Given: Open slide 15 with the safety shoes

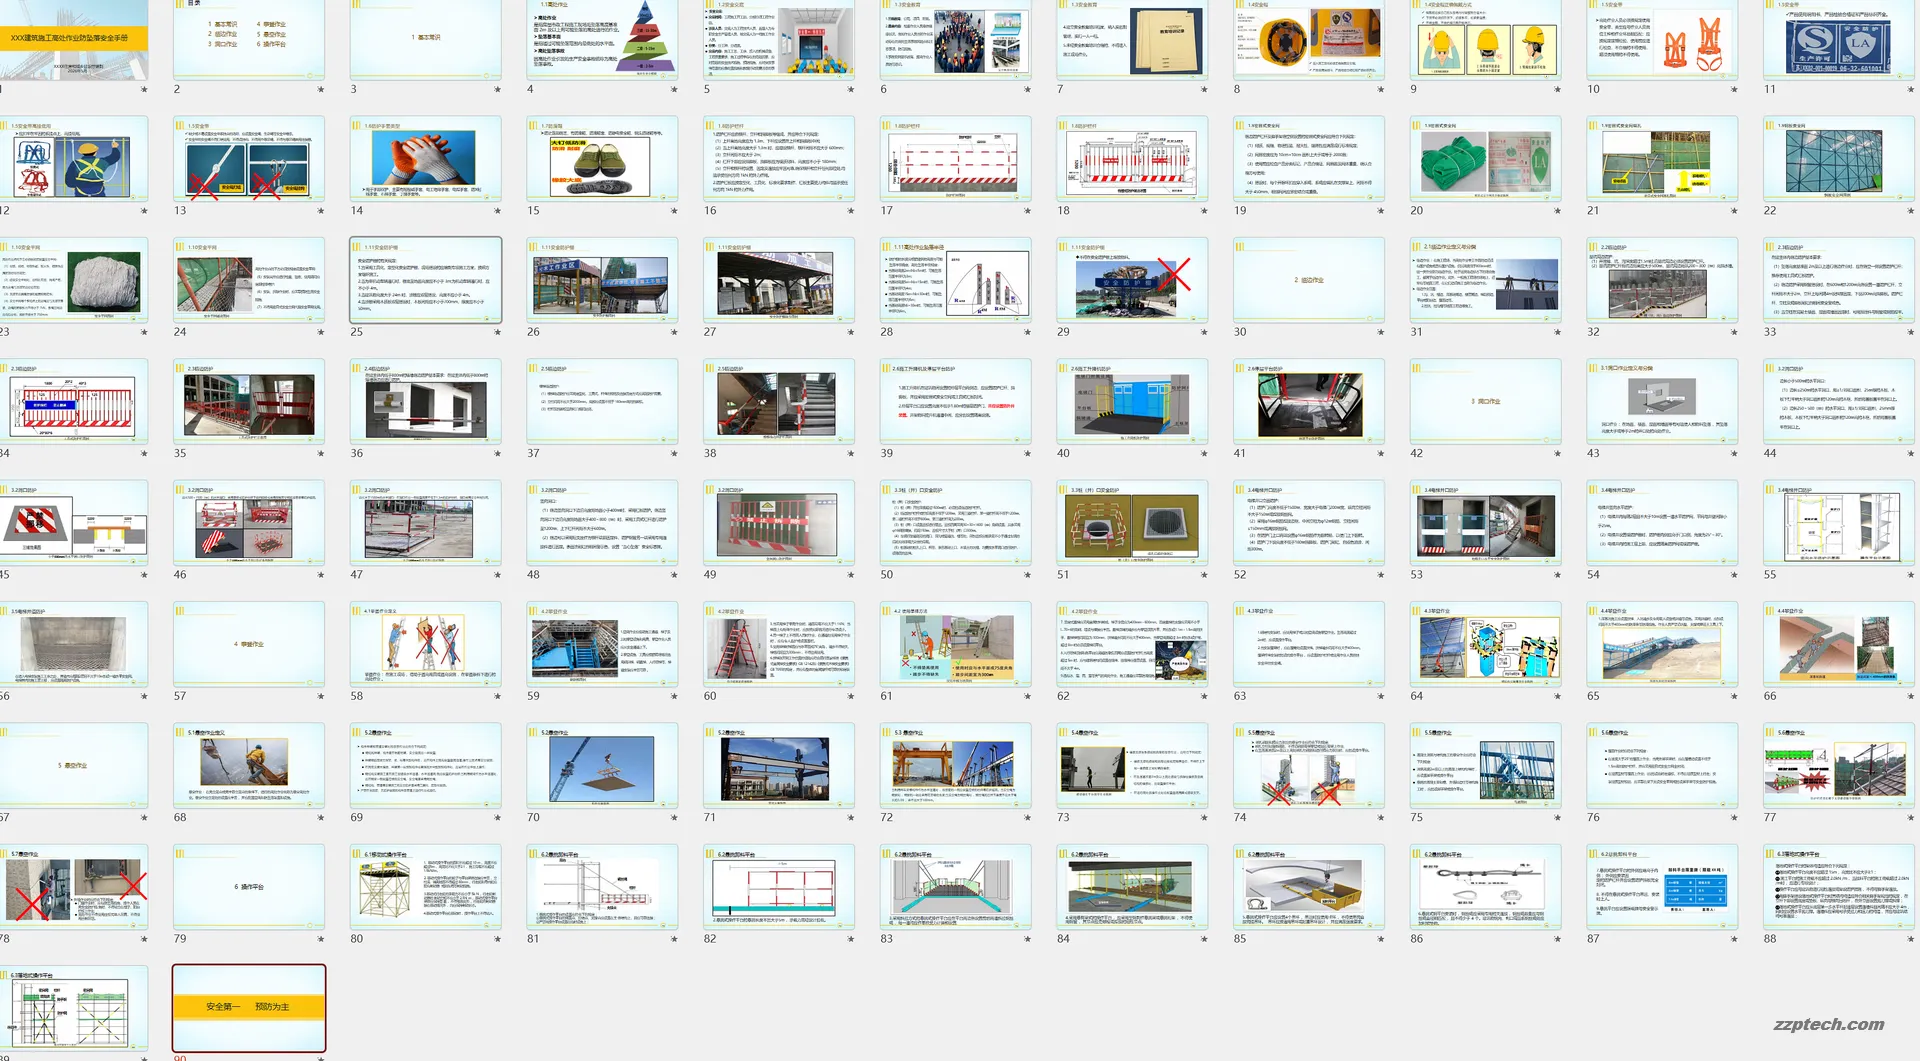Looking at the screenshot, I should click(602, 159).
